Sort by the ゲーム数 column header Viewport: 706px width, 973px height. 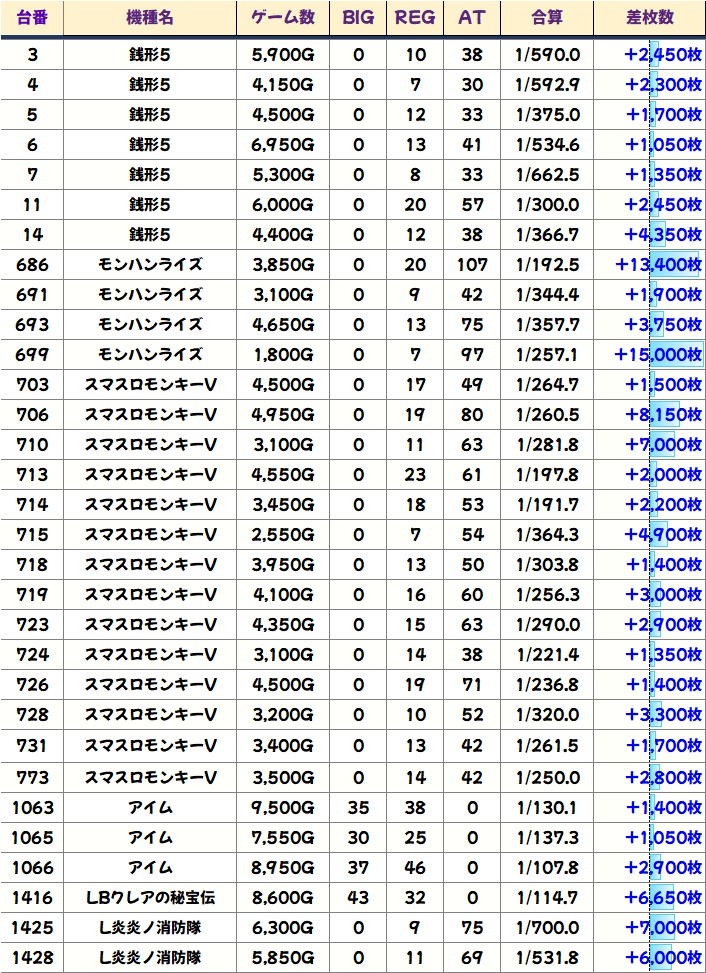coord(282,18)
